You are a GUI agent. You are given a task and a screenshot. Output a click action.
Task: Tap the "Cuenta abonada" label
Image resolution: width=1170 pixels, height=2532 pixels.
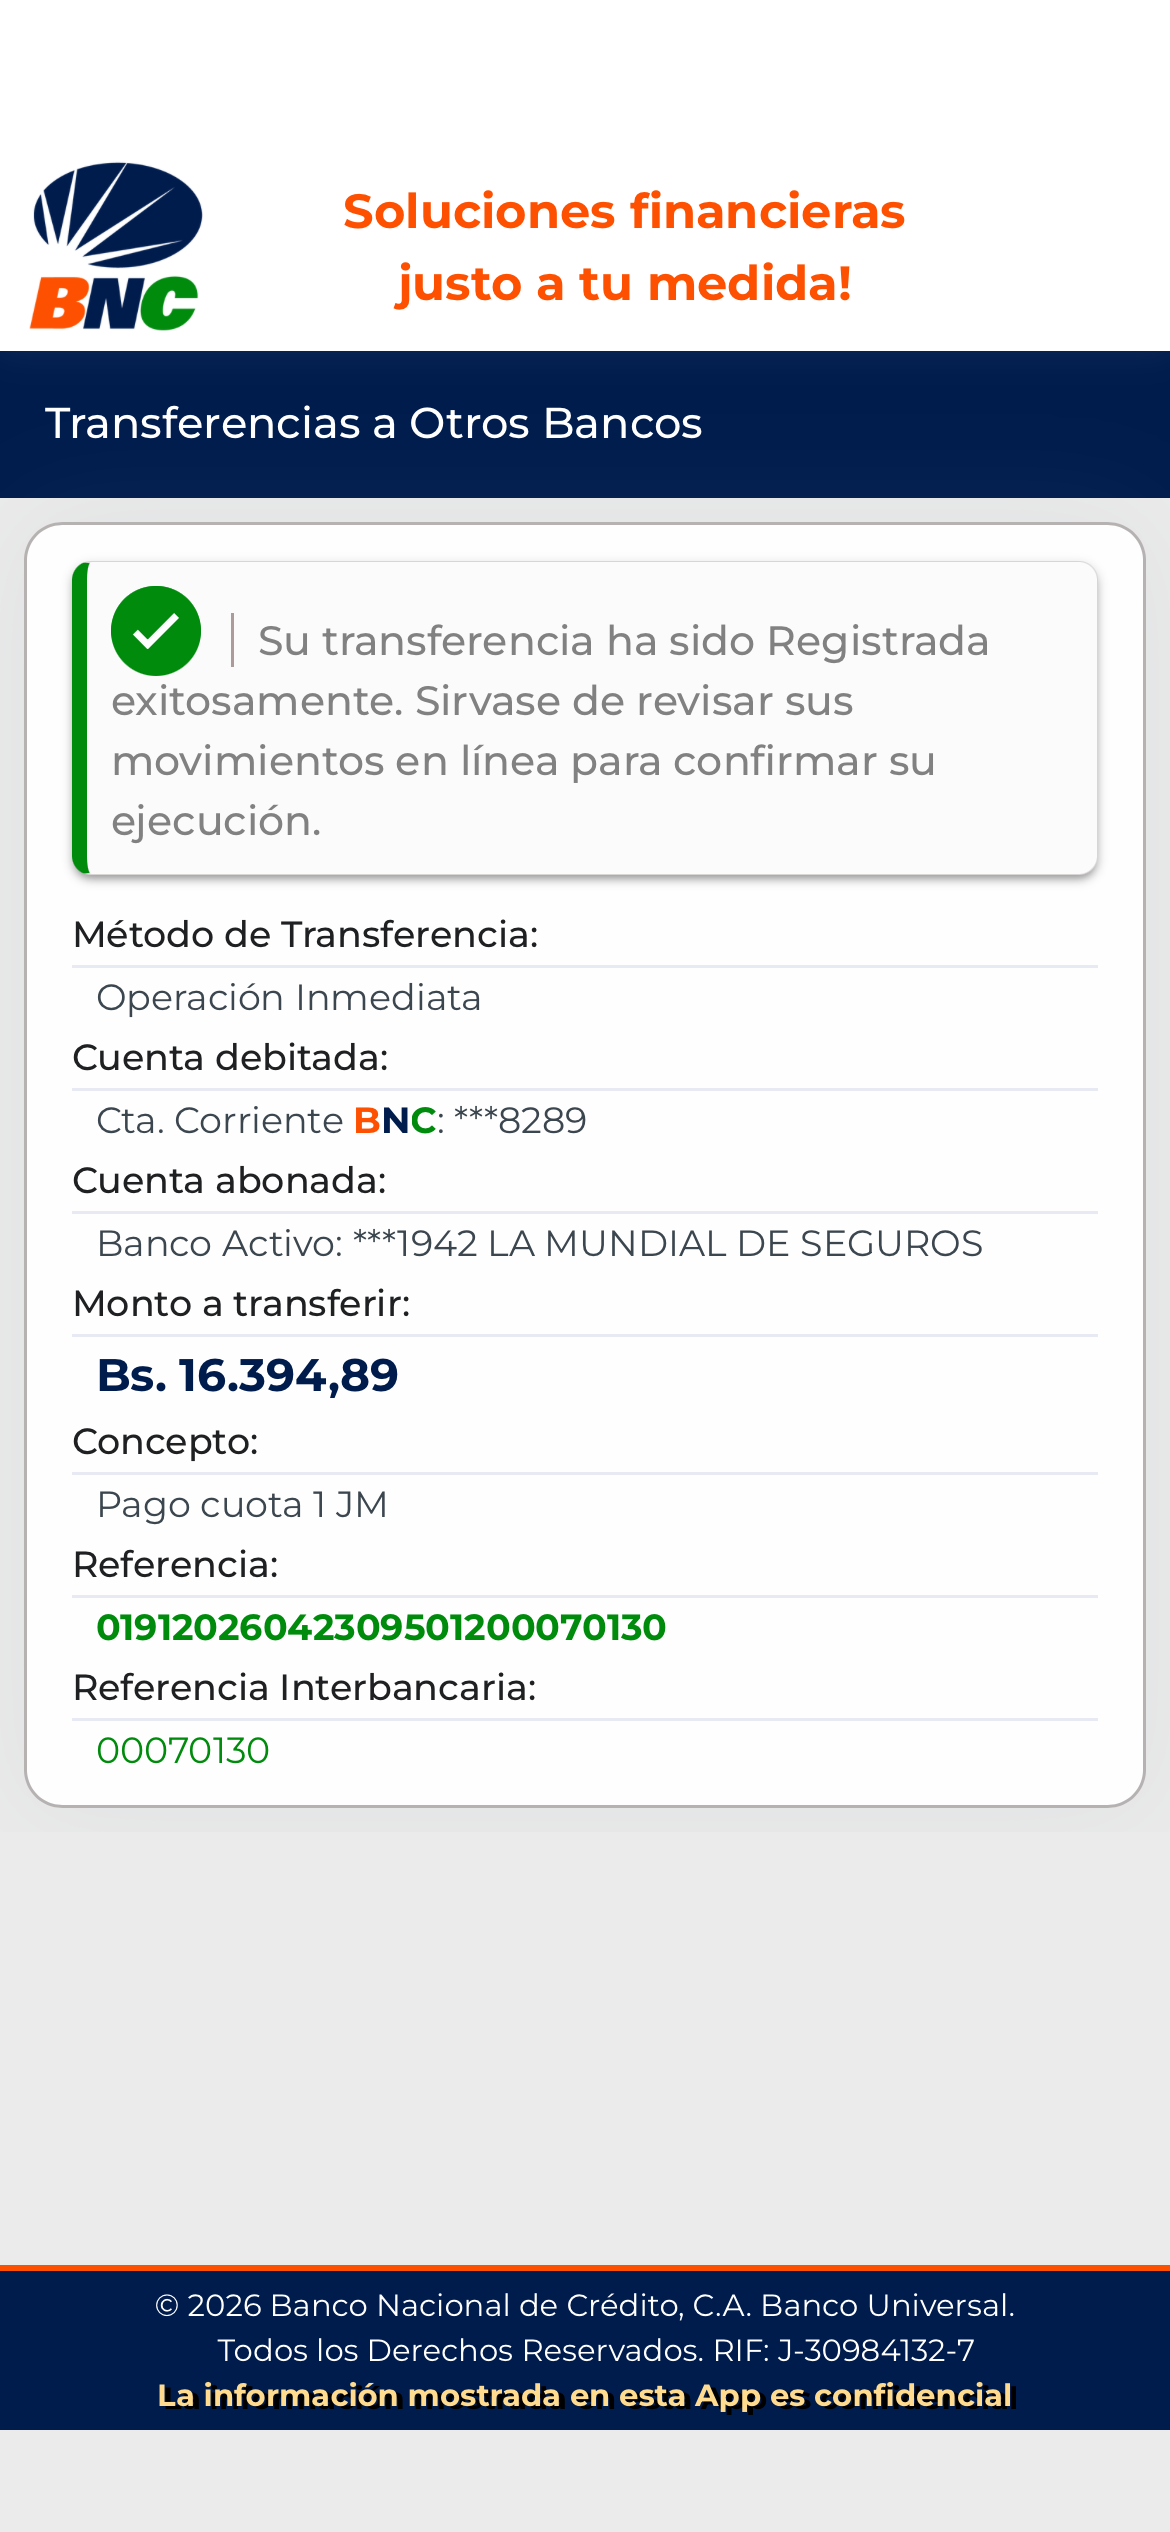229,1180
